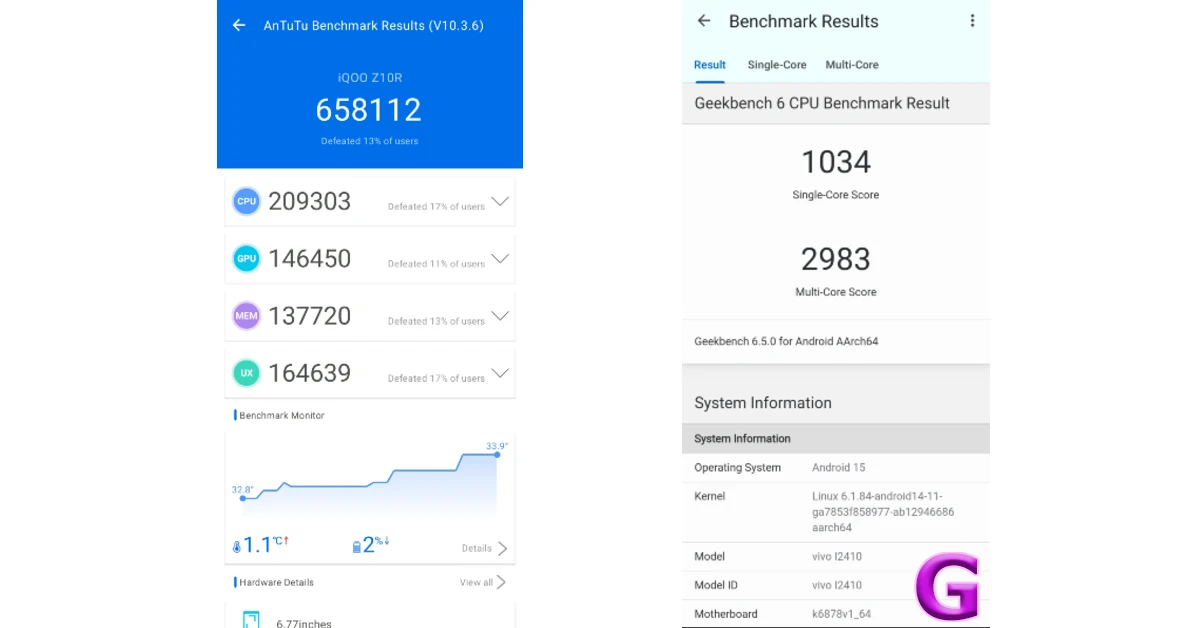
Task: Open Details of the temperature monitor
Action: [477, 548]
